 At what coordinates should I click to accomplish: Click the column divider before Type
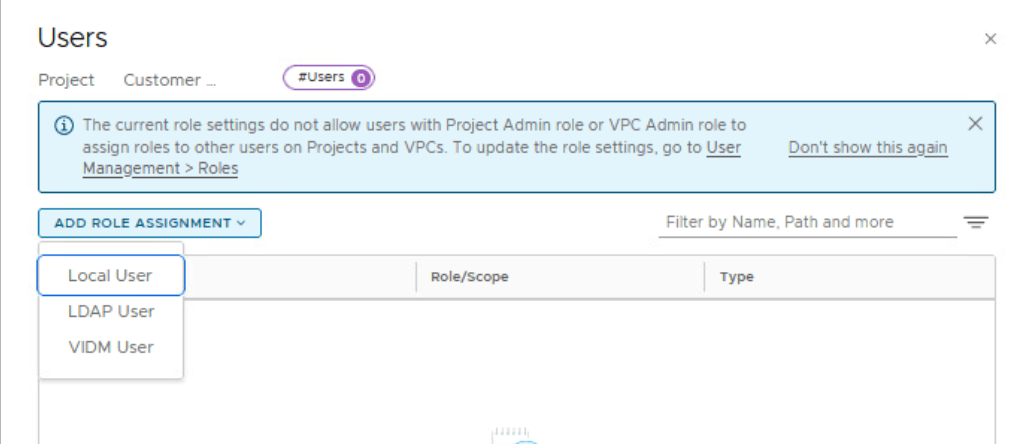tap(704, 277)
